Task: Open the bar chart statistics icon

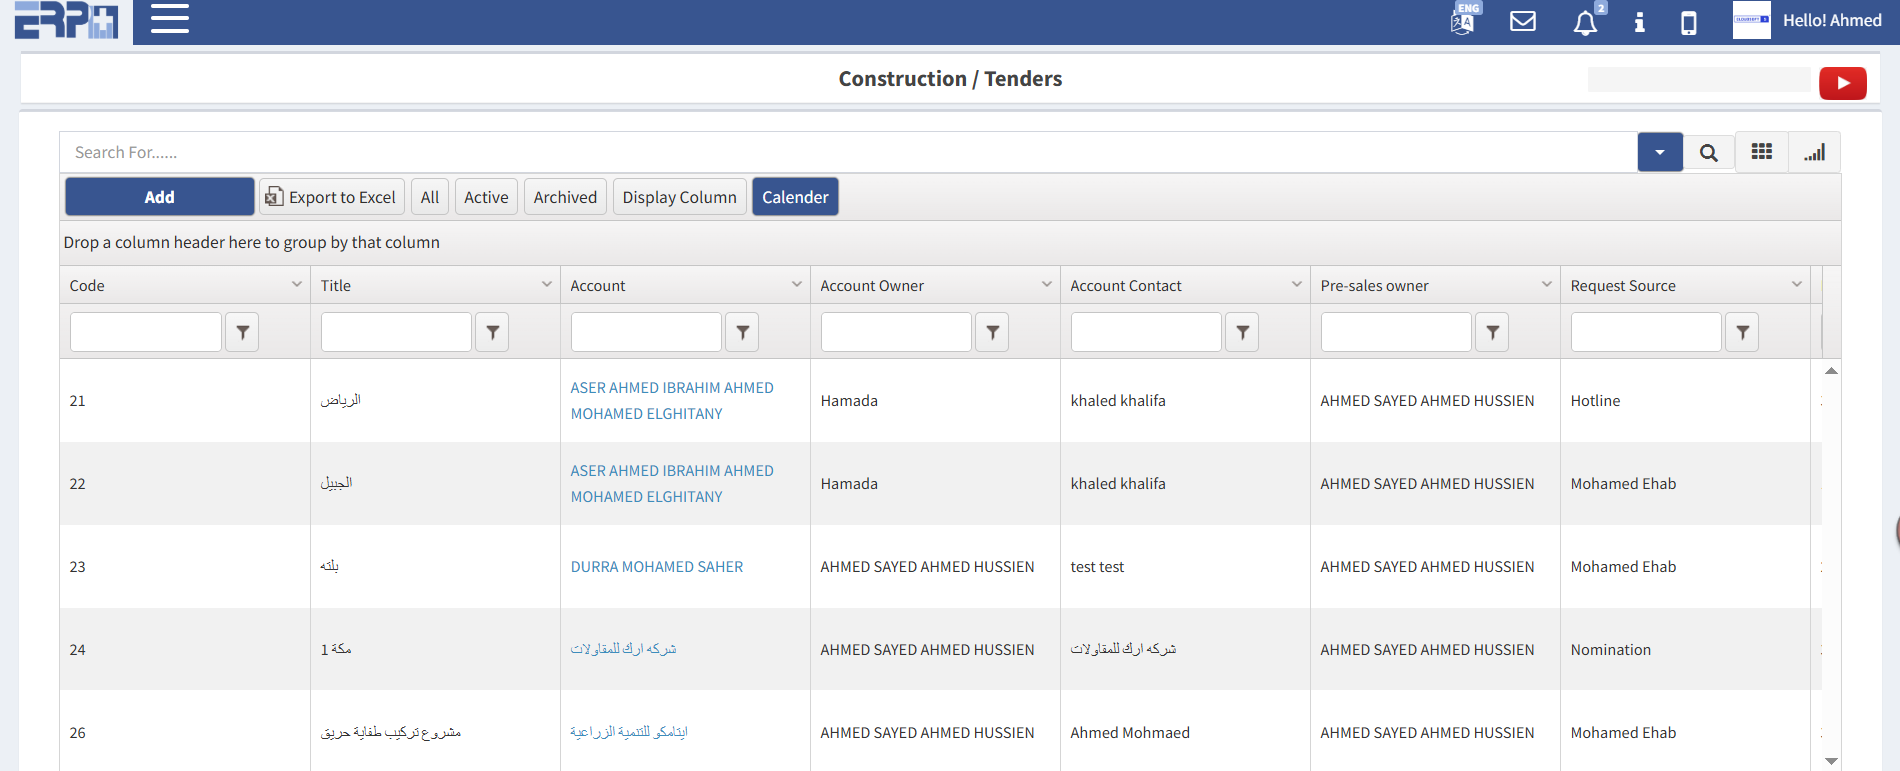Action: click(1814, 152)
